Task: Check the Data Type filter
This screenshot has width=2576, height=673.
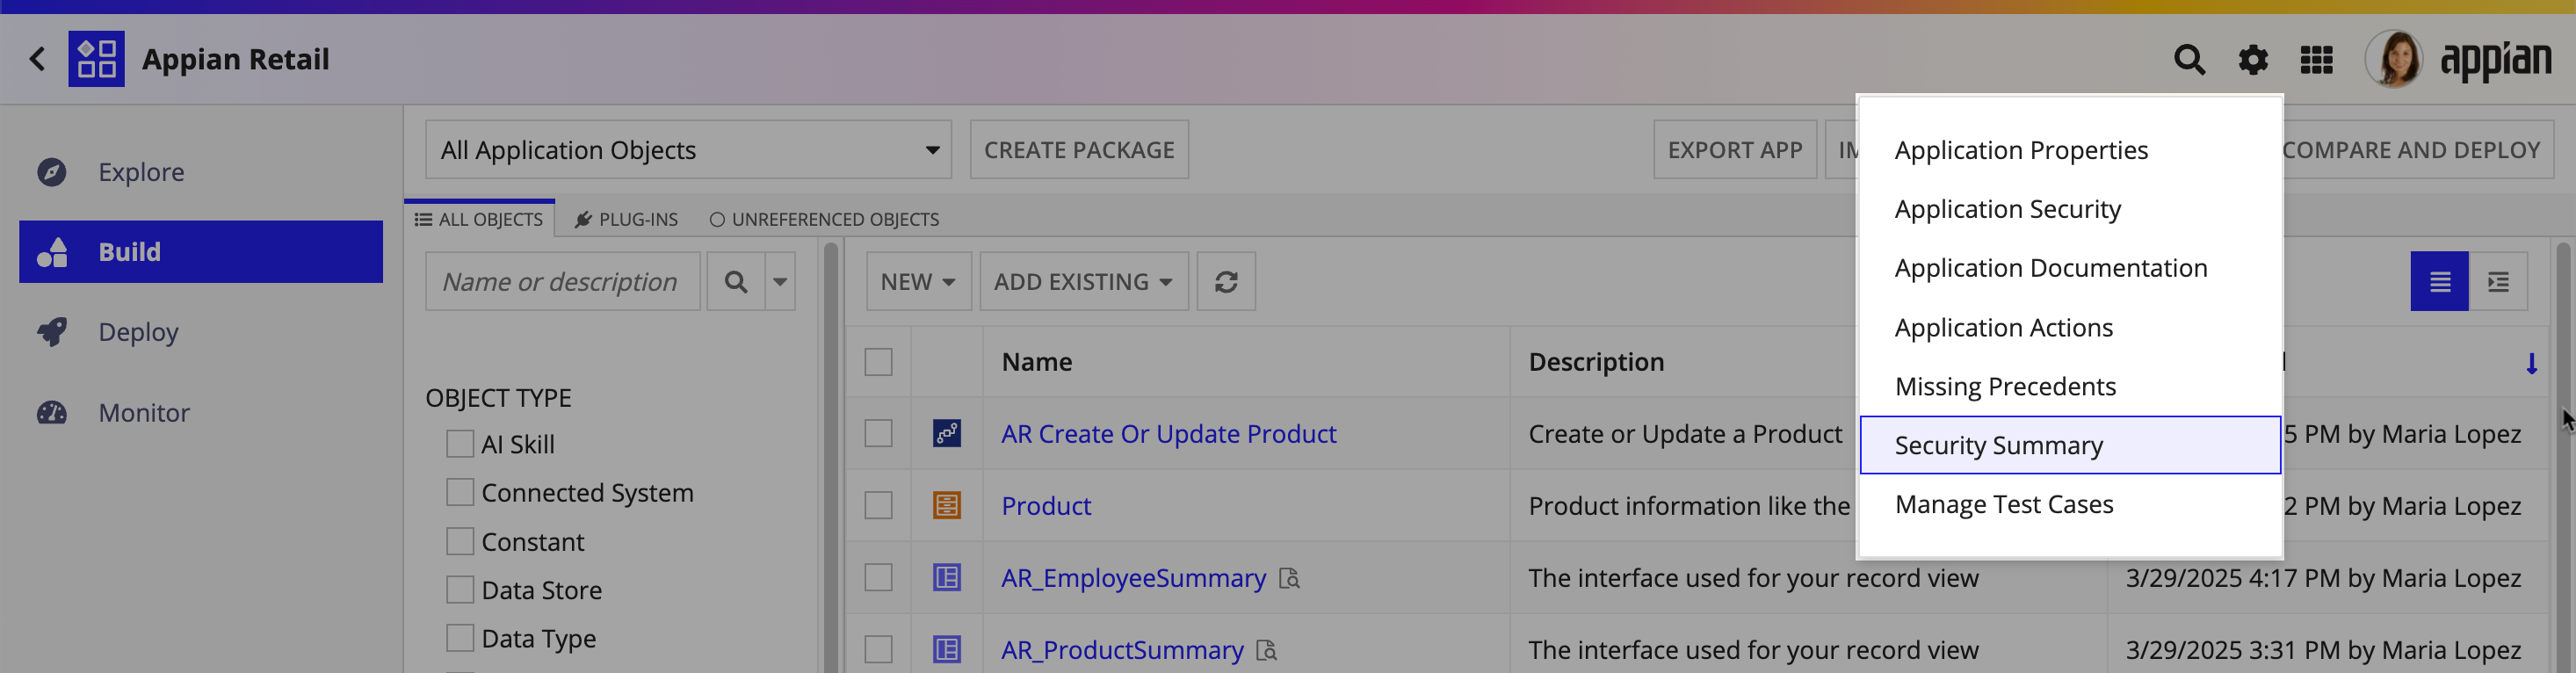Action: coord(460,638)
